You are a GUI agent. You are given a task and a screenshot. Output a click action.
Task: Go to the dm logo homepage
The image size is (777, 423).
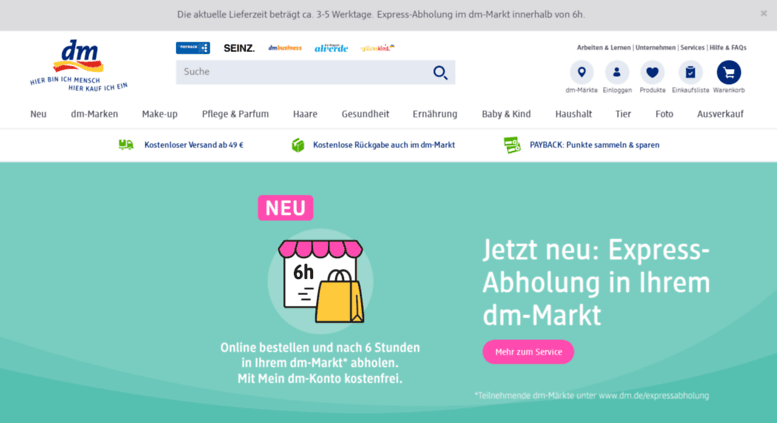[x=79, y=65]
